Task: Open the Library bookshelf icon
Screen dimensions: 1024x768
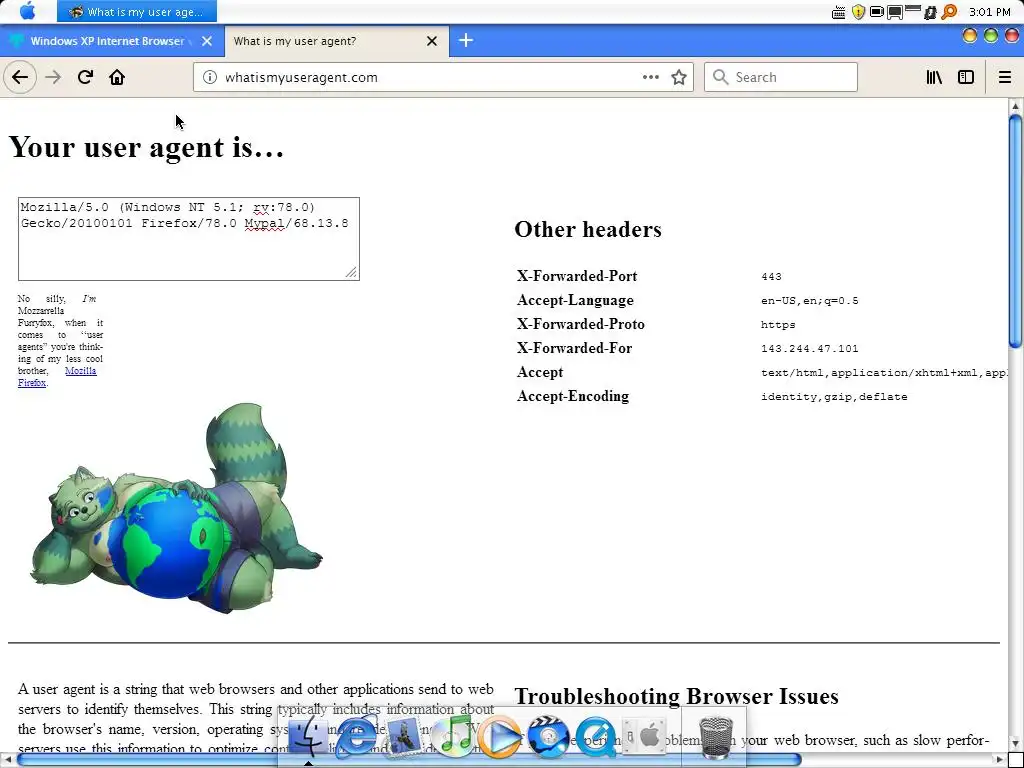Action: tap(934, 77)
